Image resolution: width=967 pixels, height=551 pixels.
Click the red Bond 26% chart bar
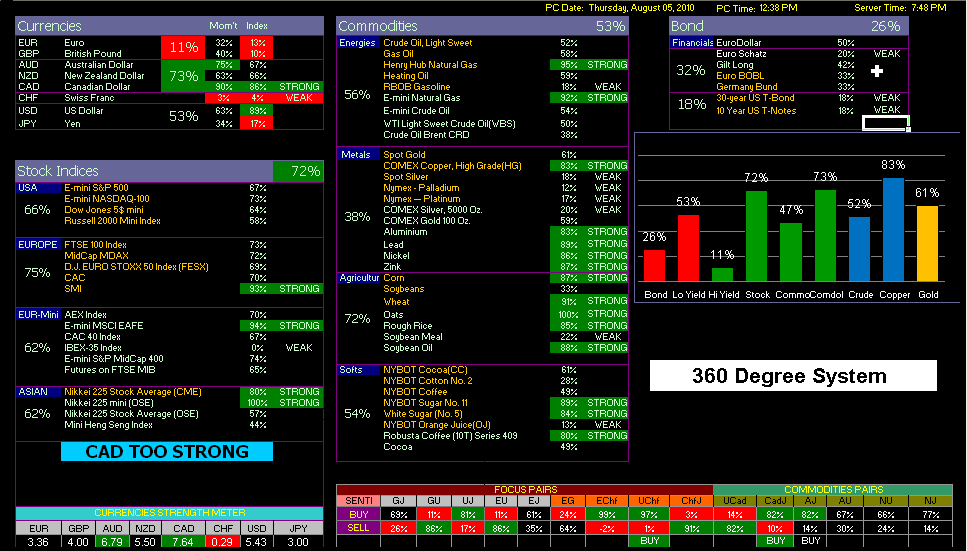(654, 265)
